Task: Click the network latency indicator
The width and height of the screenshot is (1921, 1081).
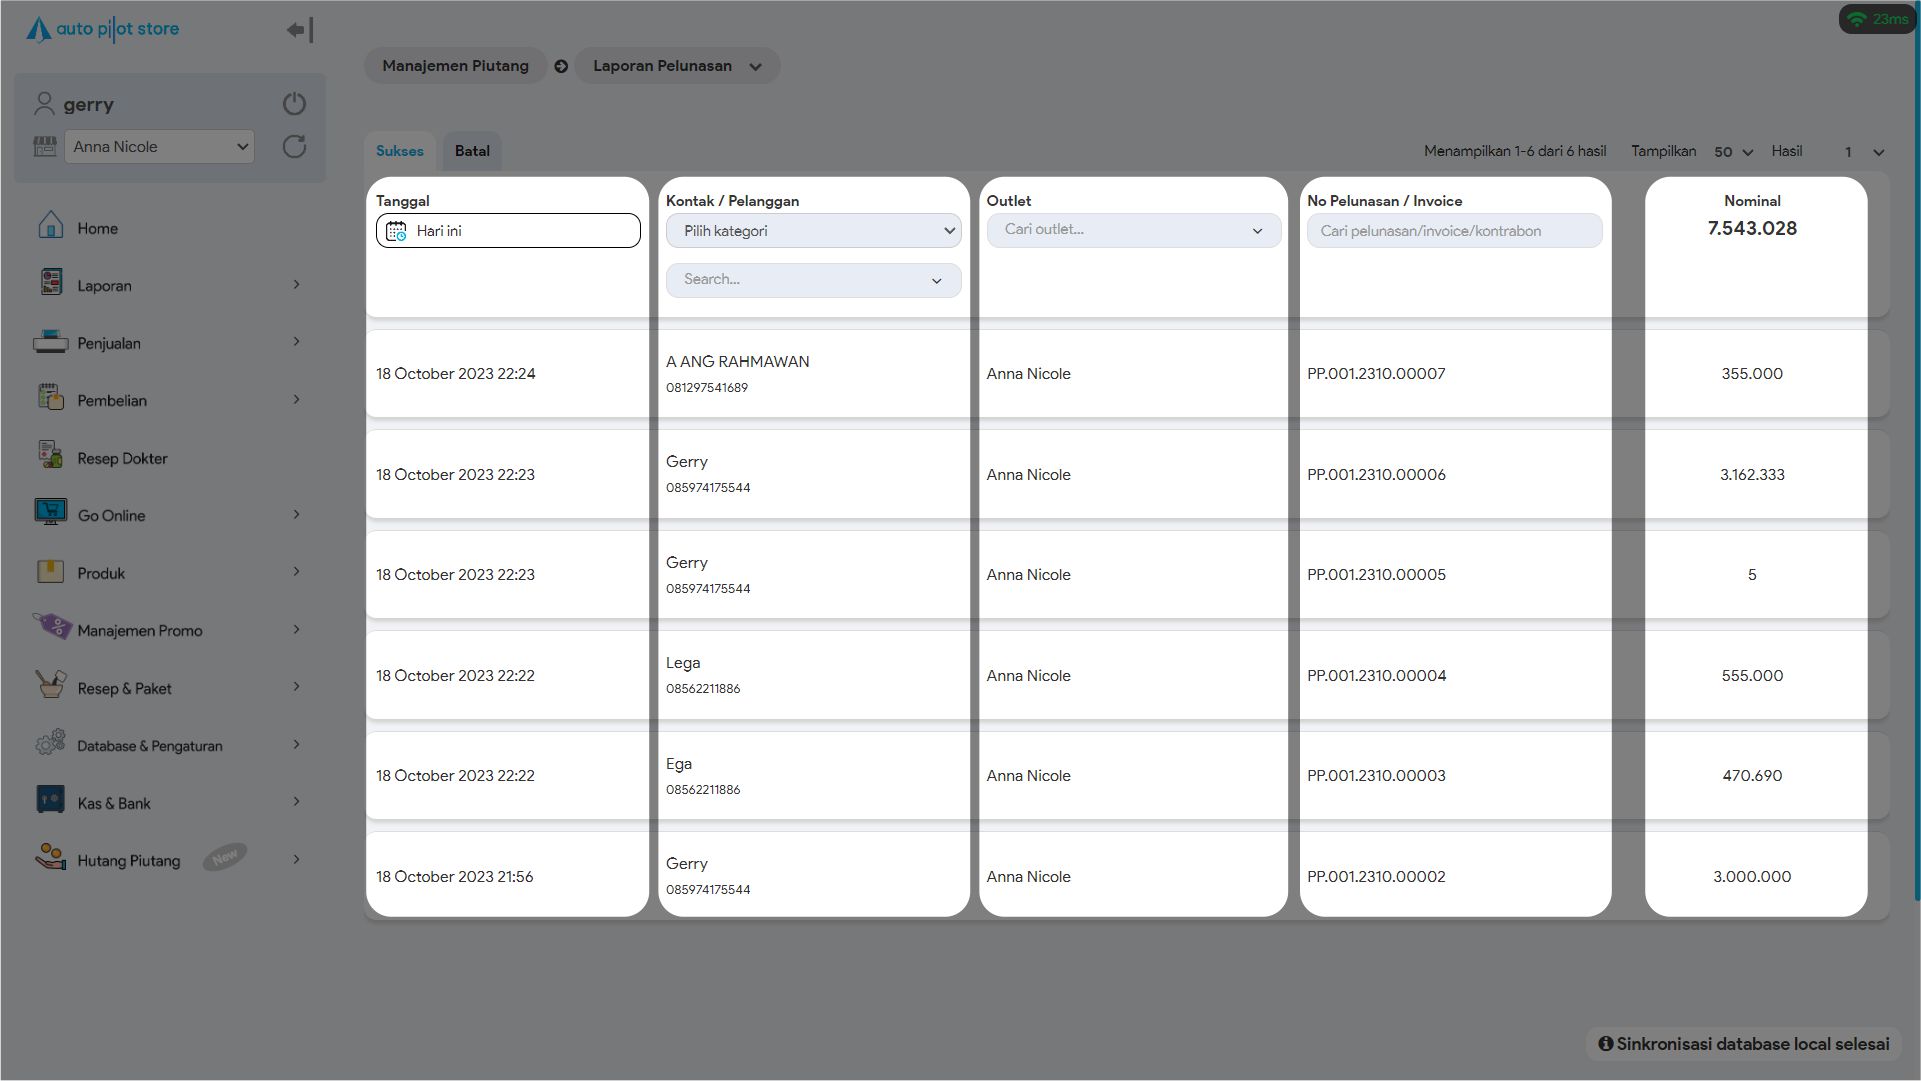Action: click(x=1877, y=19)
